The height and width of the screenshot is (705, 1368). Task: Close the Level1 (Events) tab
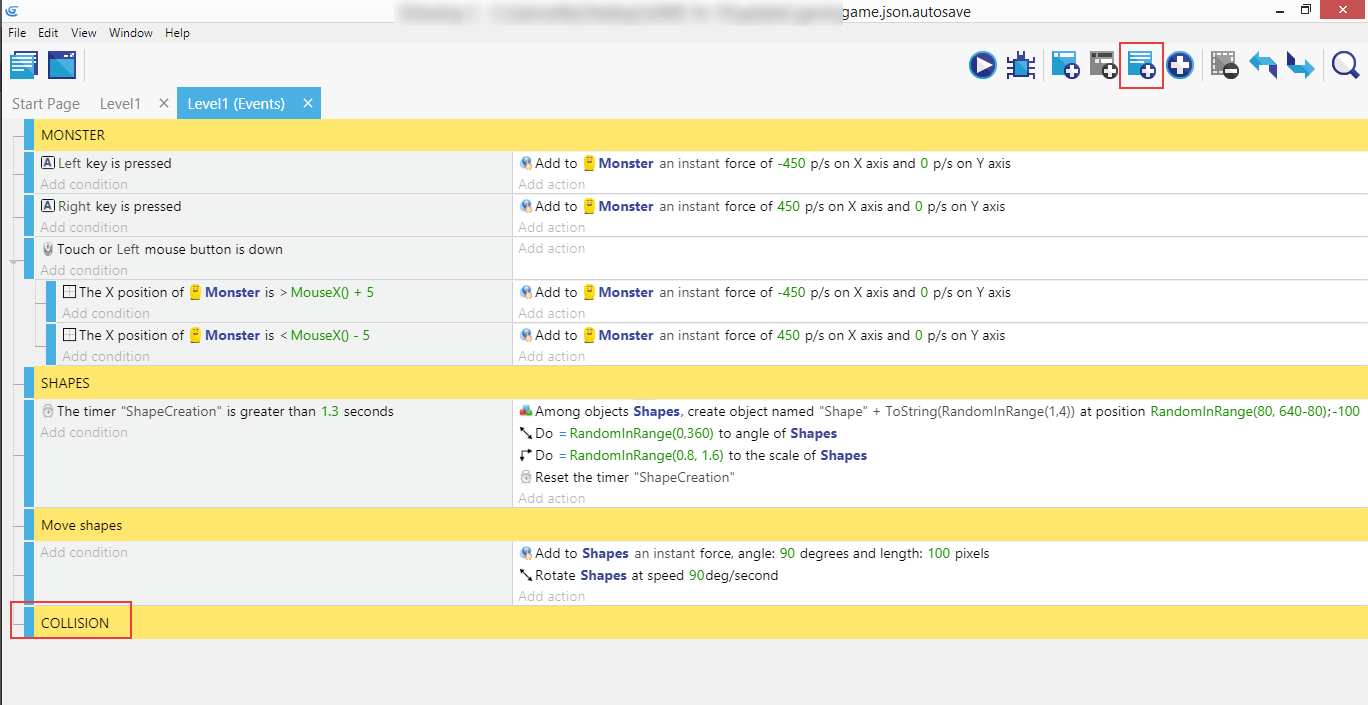click(x=308, y=103)
